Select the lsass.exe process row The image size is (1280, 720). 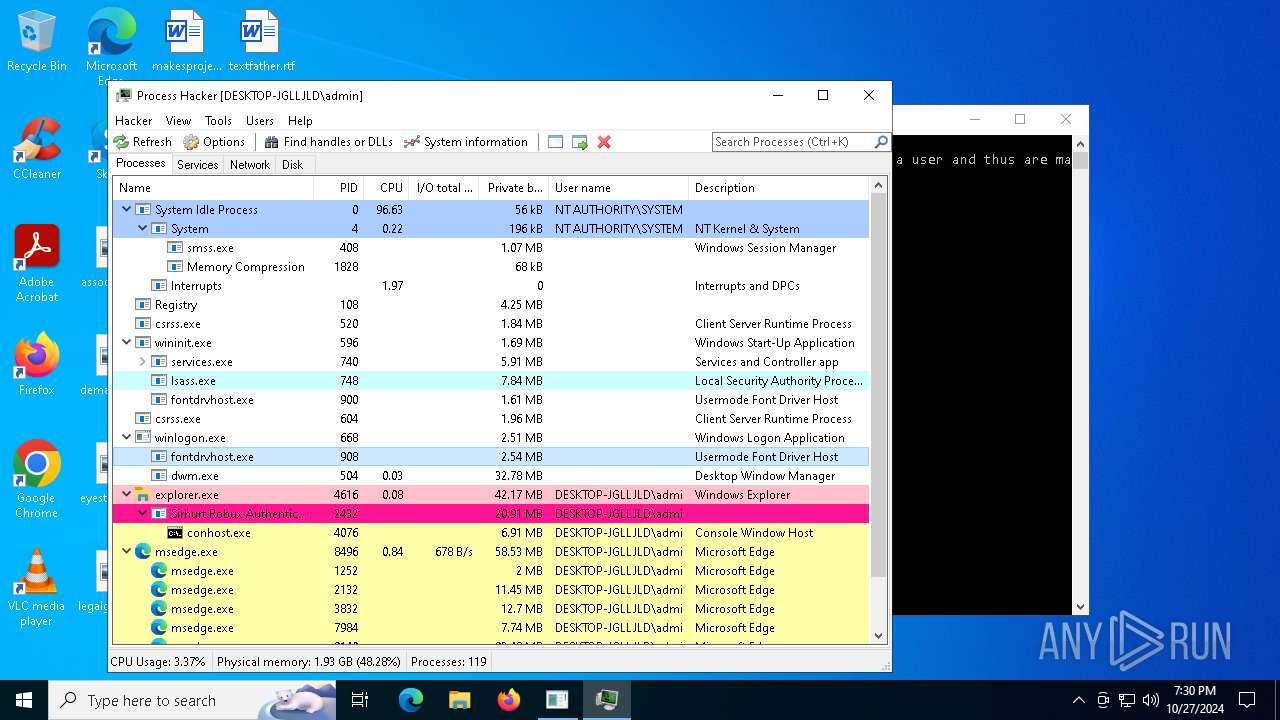[x=491, y=381]
